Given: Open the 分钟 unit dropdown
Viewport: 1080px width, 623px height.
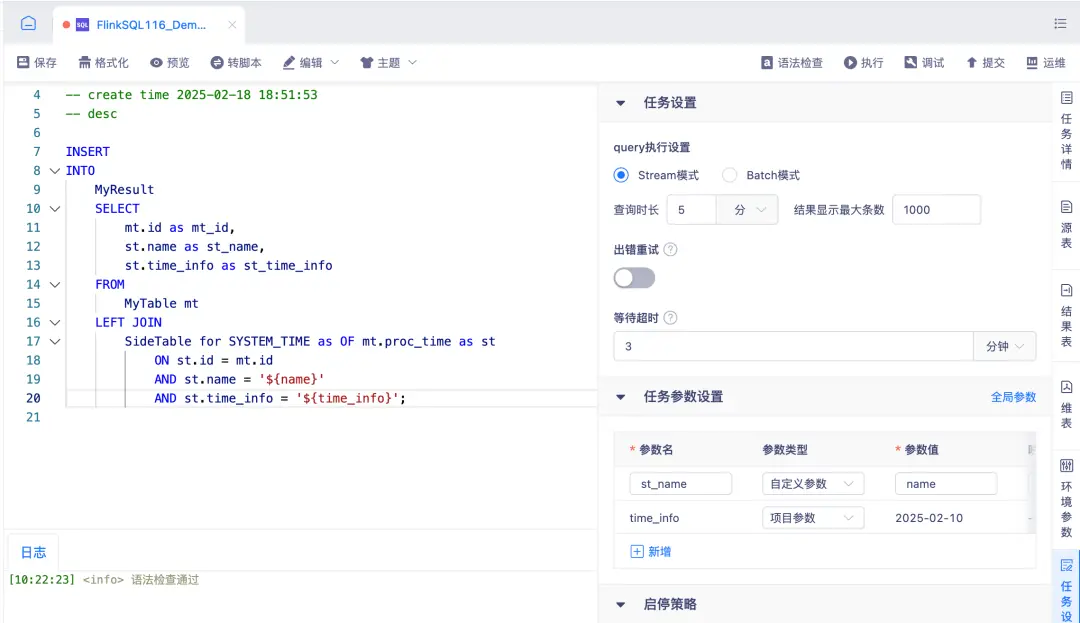Looking at the screenshot, I should pyautogui.click(x=1005, y=346).
